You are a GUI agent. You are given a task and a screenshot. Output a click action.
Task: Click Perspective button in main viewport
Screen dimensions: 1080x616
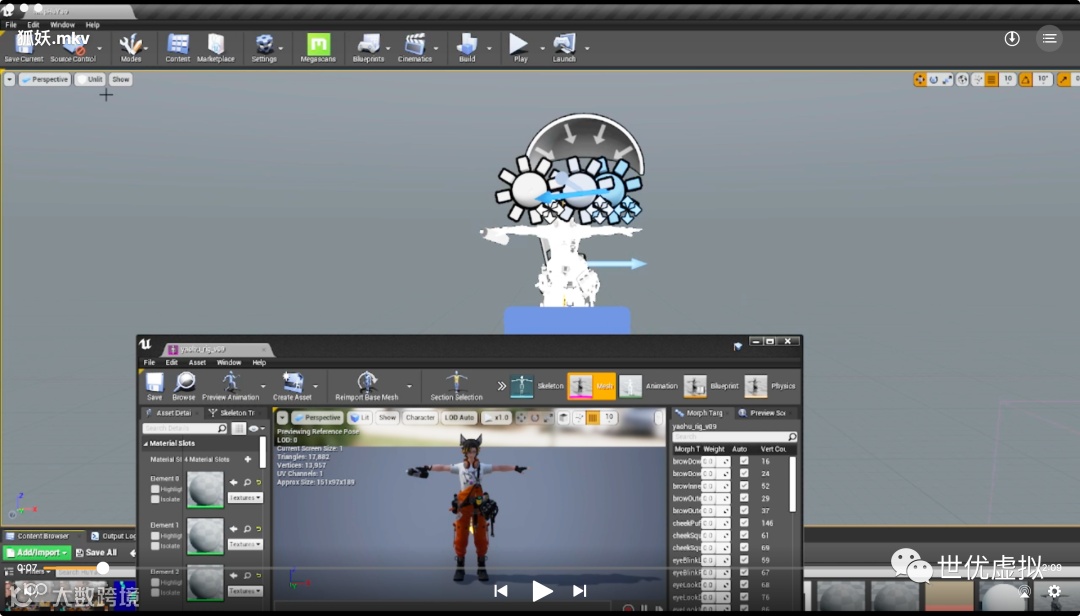45,79
